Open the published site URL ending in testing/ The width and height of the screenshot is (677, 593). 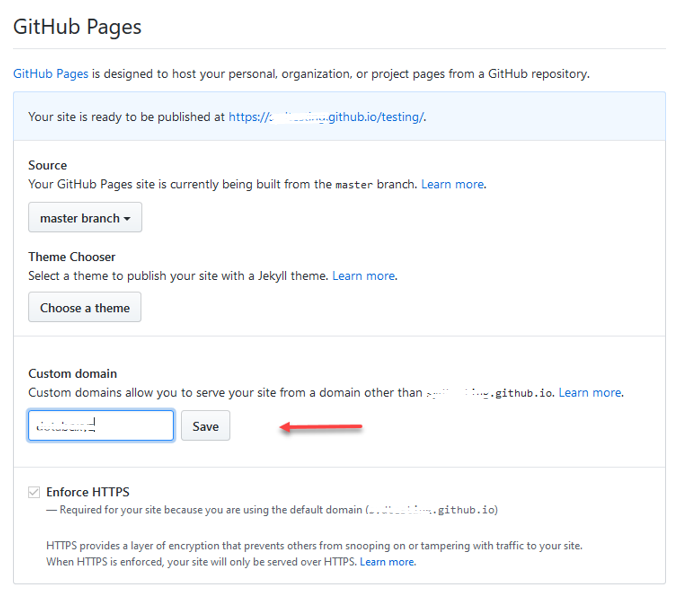pyautogui.click(x=326, y=117)
